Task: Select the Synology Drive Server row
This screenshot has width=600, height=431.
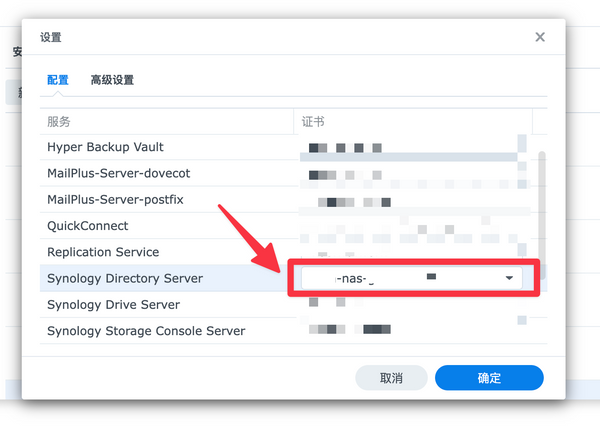Action: coord(113,304)
